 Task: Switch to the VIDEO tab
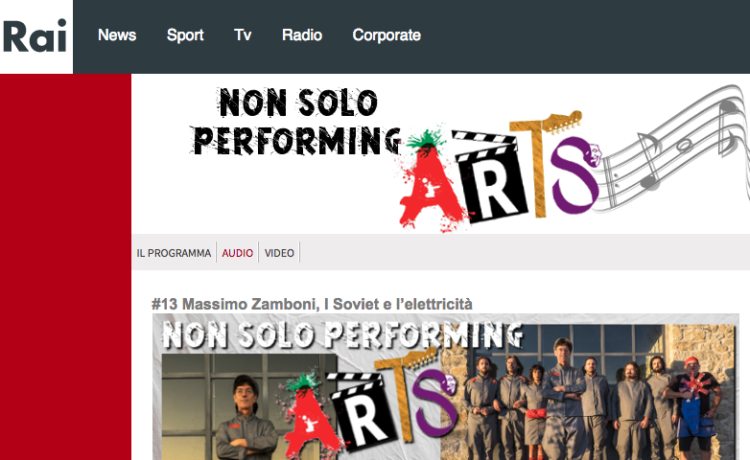pyautogui.click(x=279, y=253)
